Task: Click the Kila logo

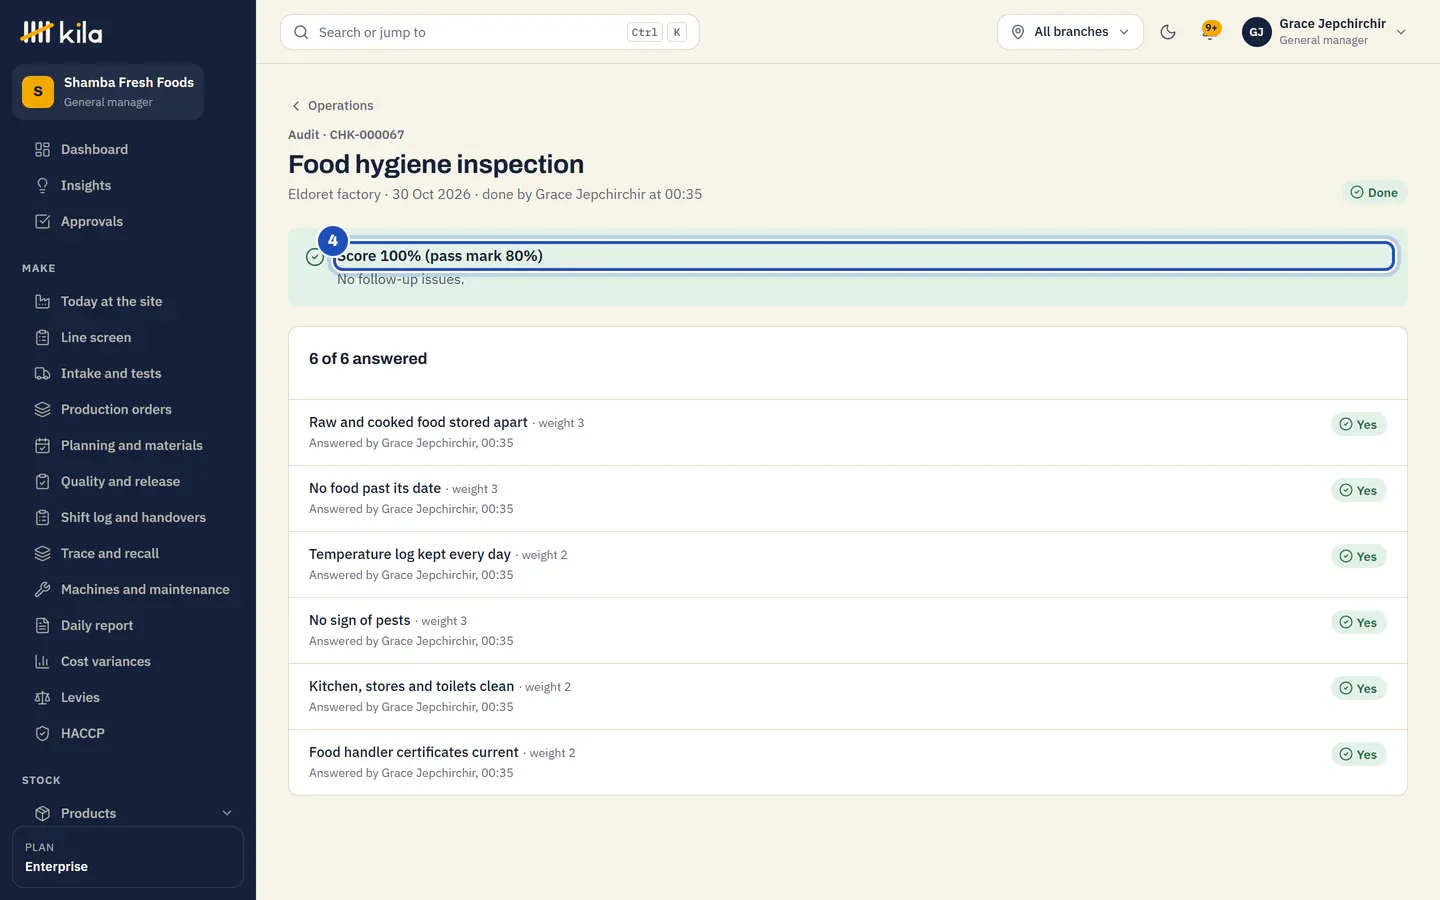Action: tap(62, 33)
